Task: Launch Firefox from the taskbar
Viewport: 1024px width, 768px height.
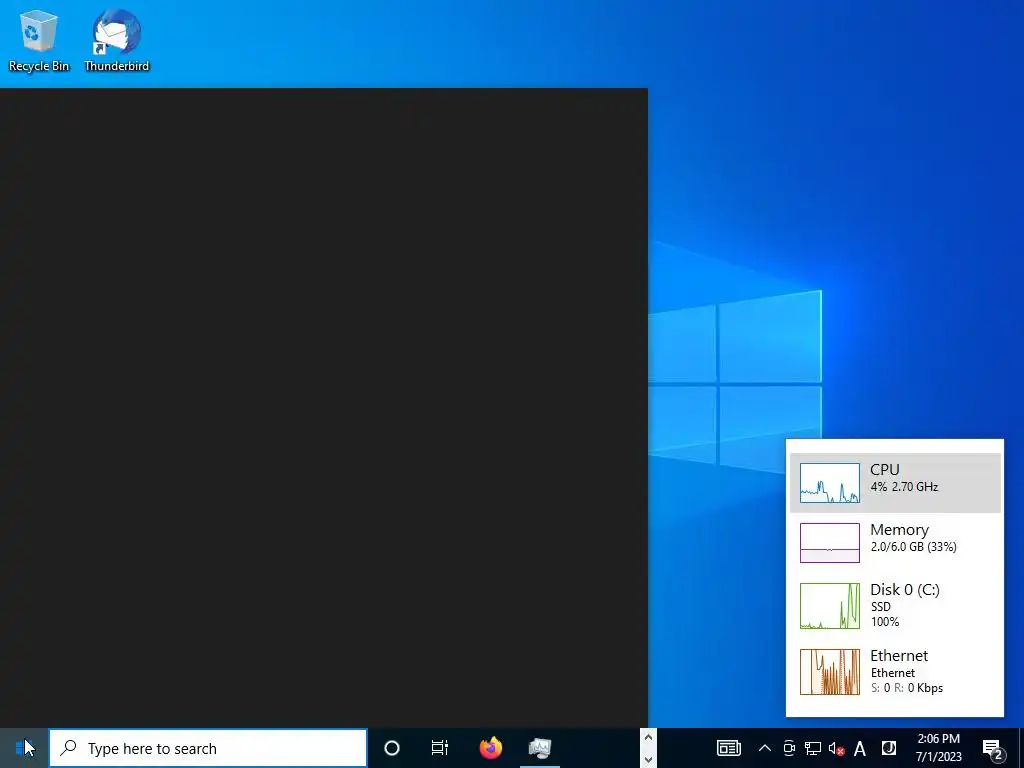Action: (x=490, y=748)
